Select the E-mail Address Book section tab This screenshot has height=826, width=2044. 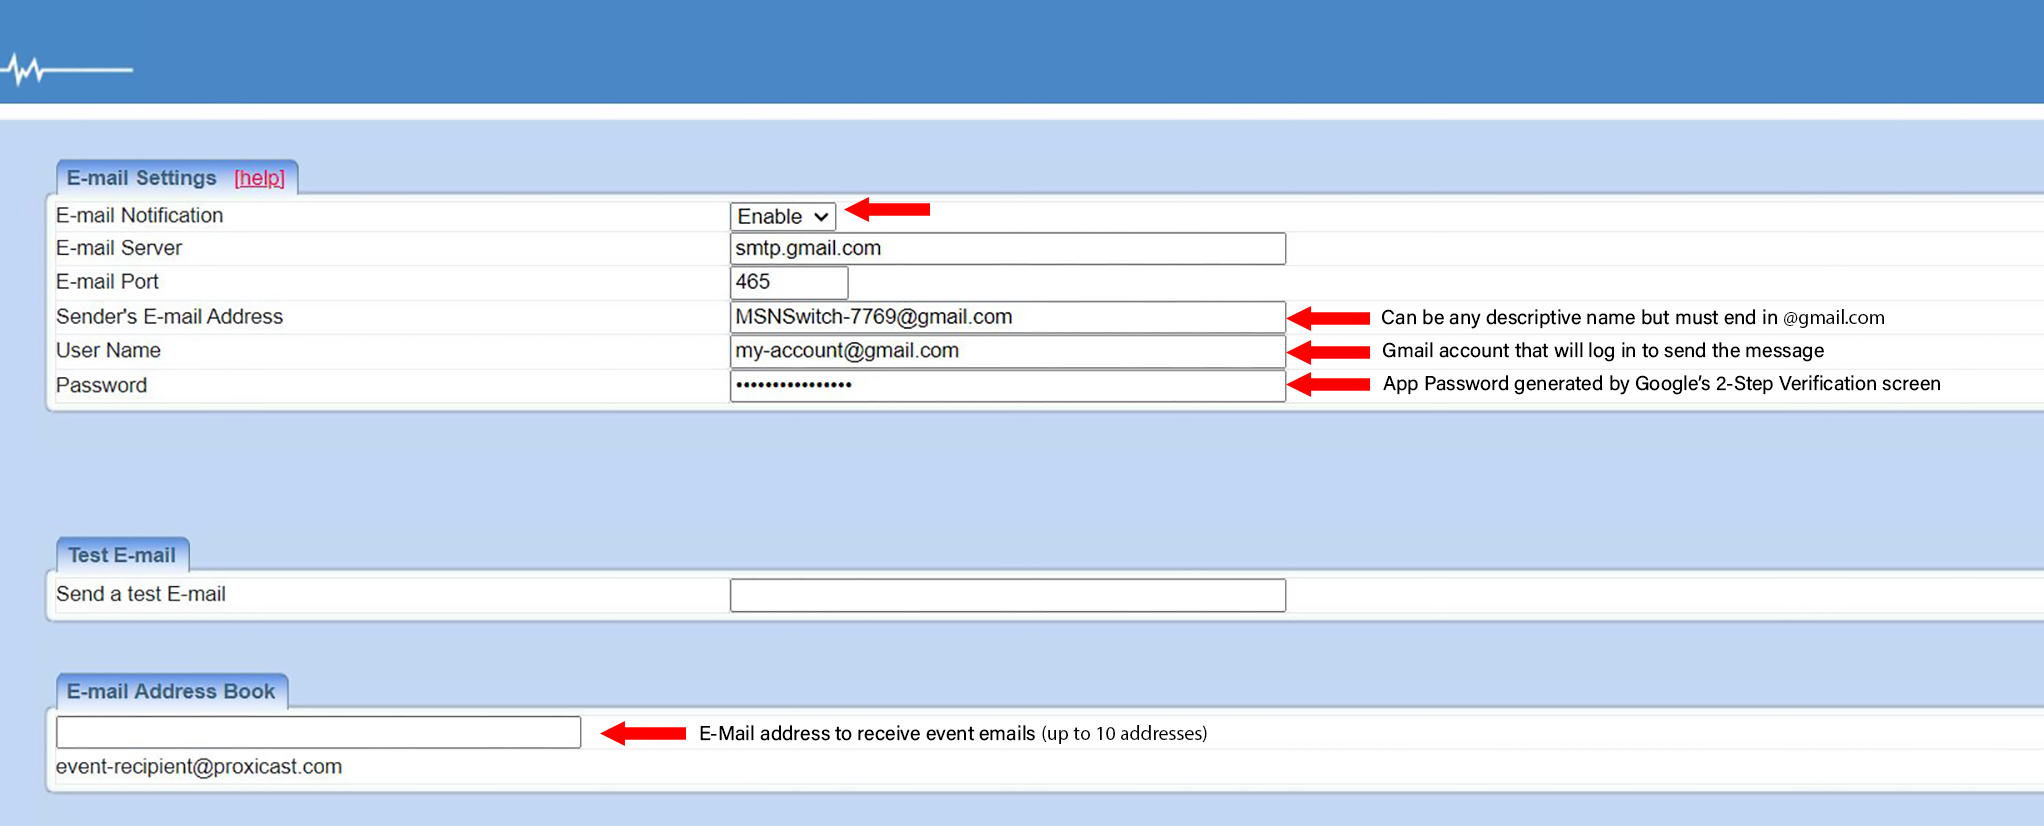coord(171,691)
